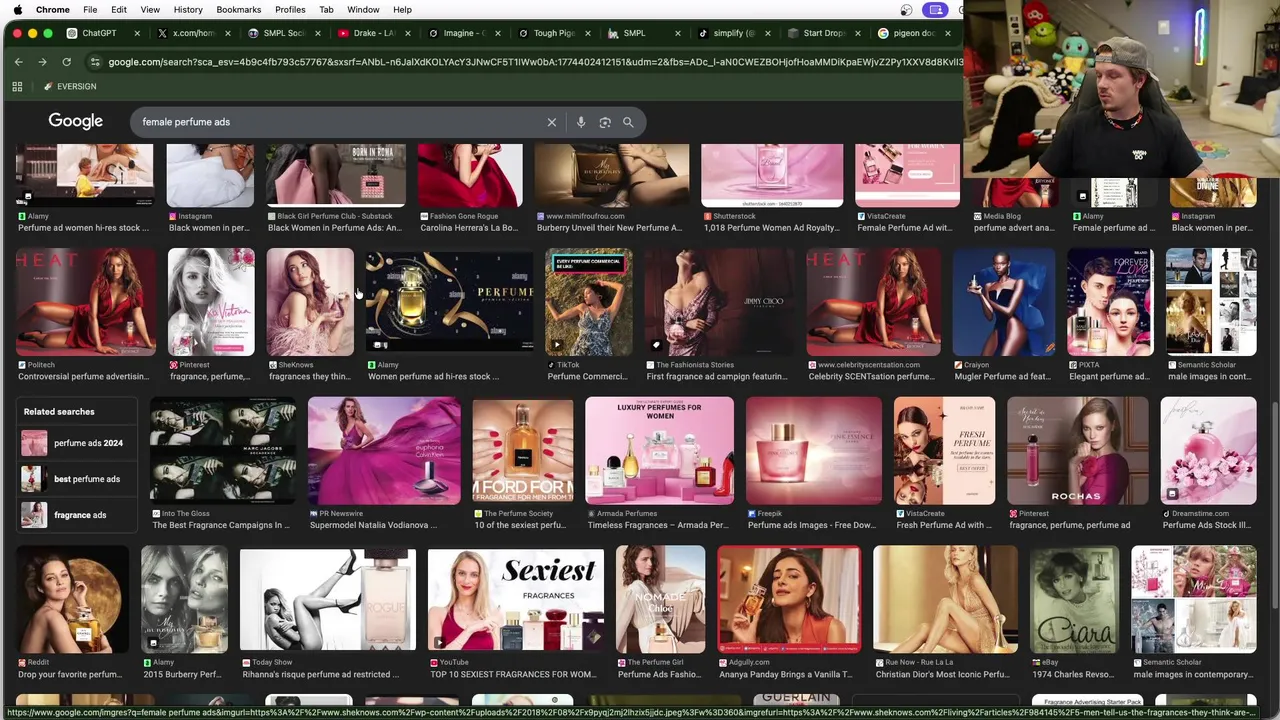Open the Tom Ford Perfume Society image
The width and height of the screenshot is (1280, 720).
coord(523,450)
